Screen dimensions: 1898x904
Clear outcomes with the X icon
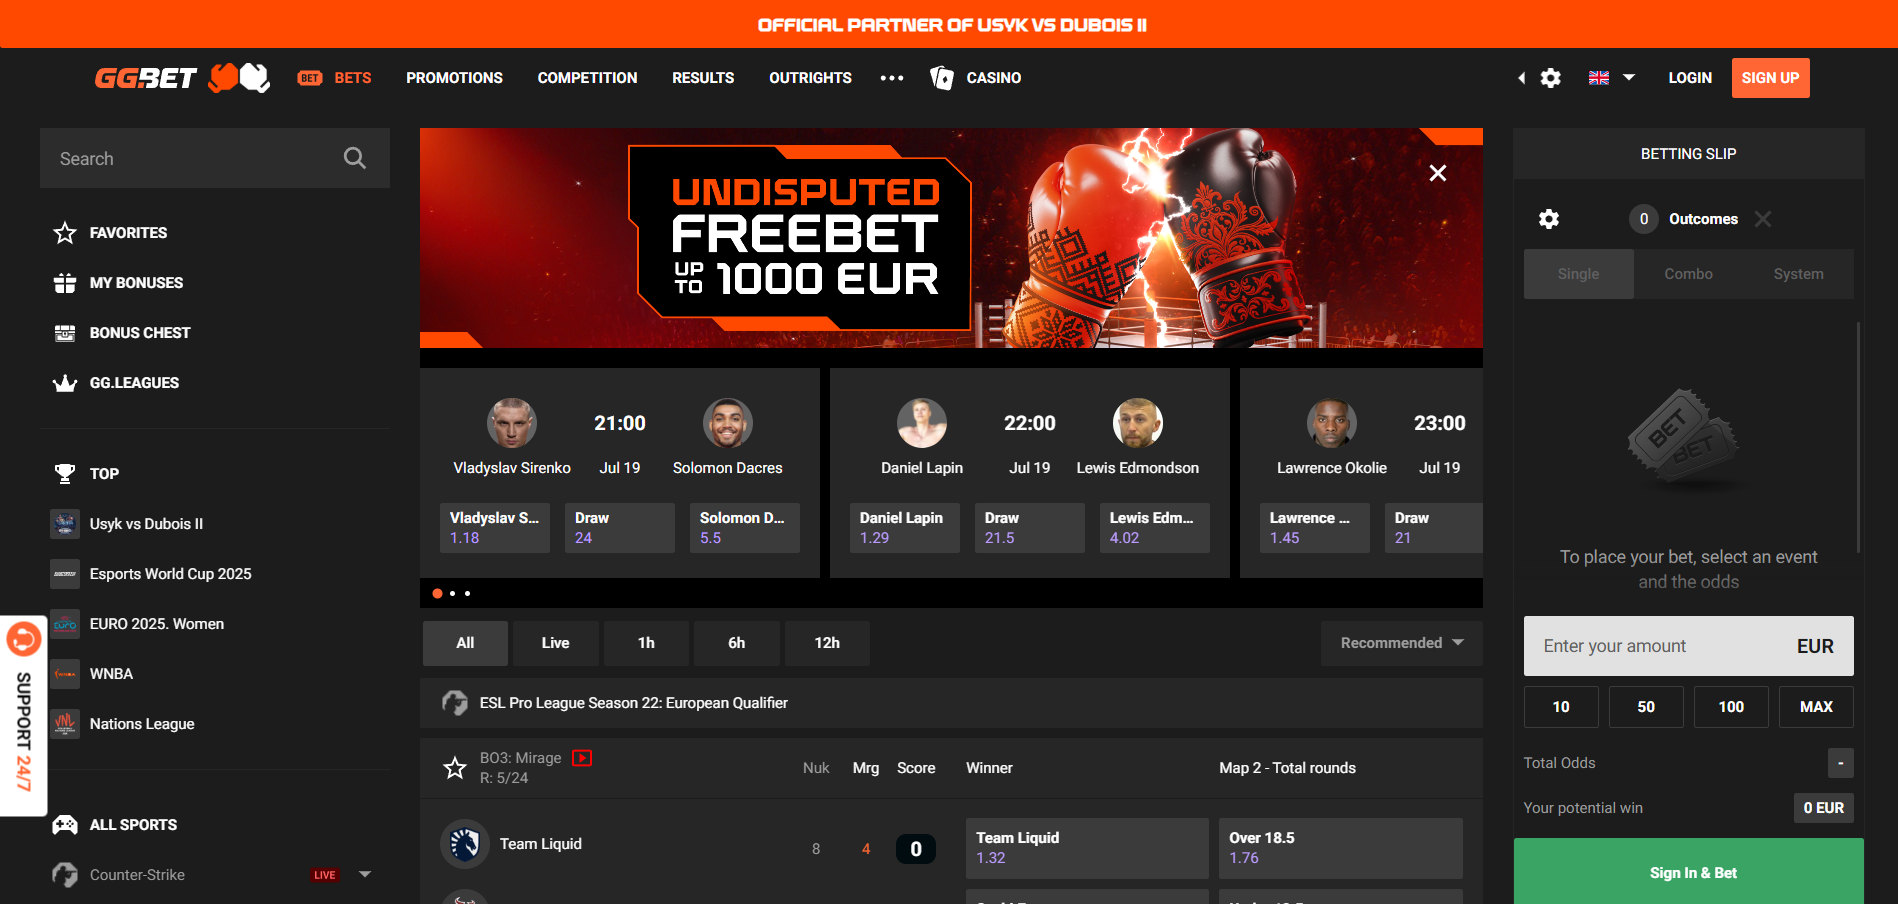[x=1763, y=219]
